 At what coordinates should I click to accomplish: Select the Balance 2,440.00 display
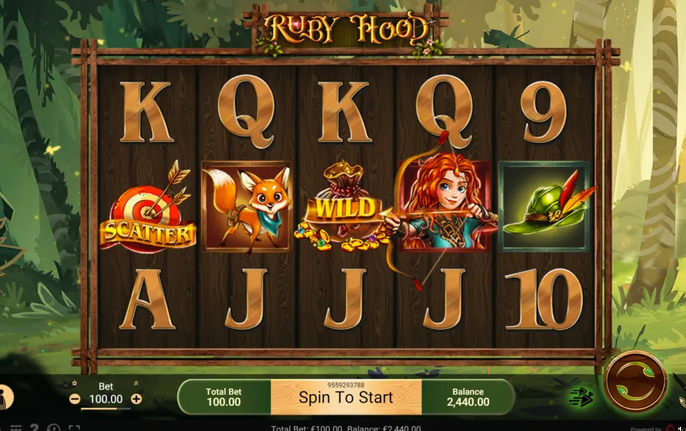click(468, 397)
